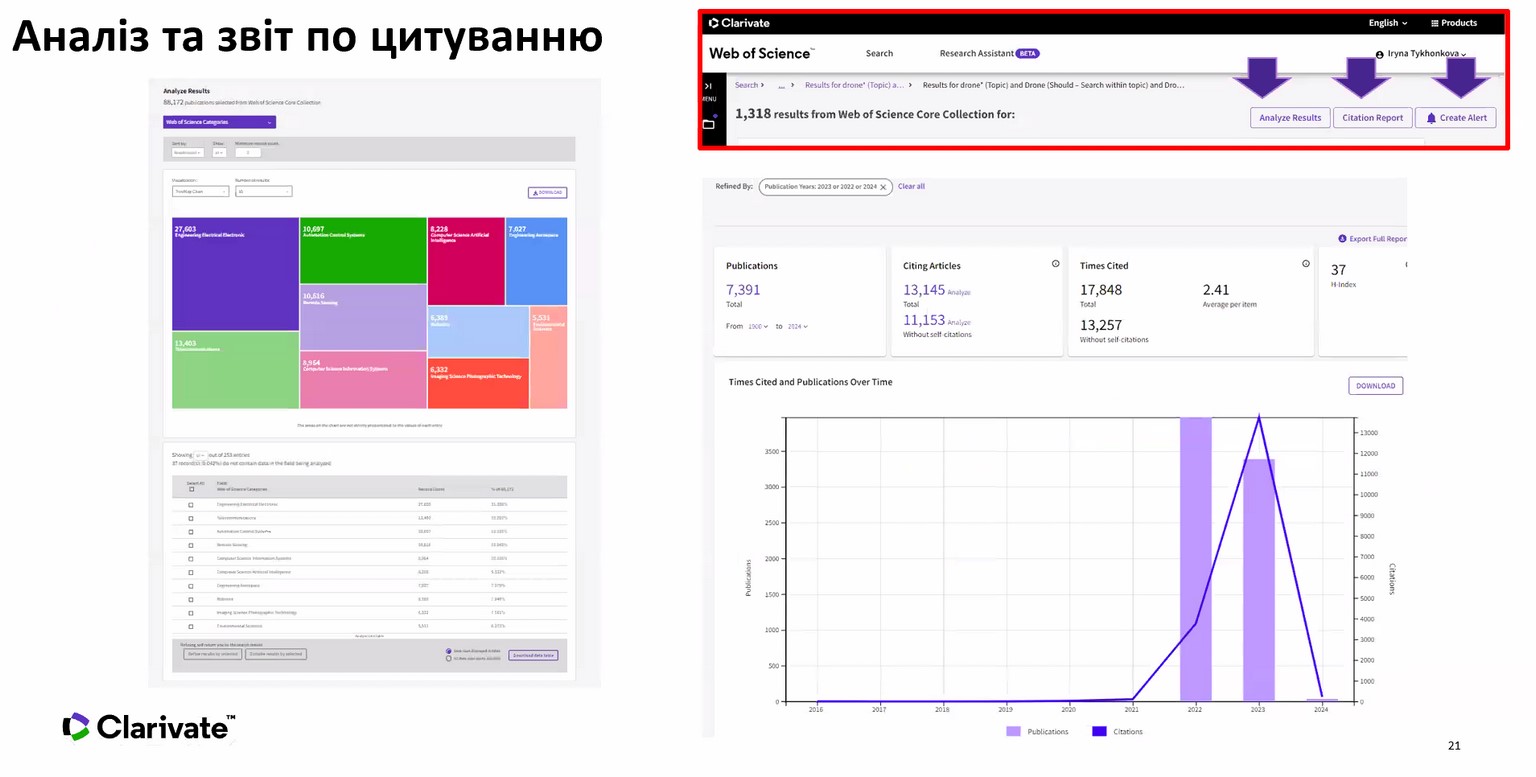Go to the Search menu item

pos(879,54)
